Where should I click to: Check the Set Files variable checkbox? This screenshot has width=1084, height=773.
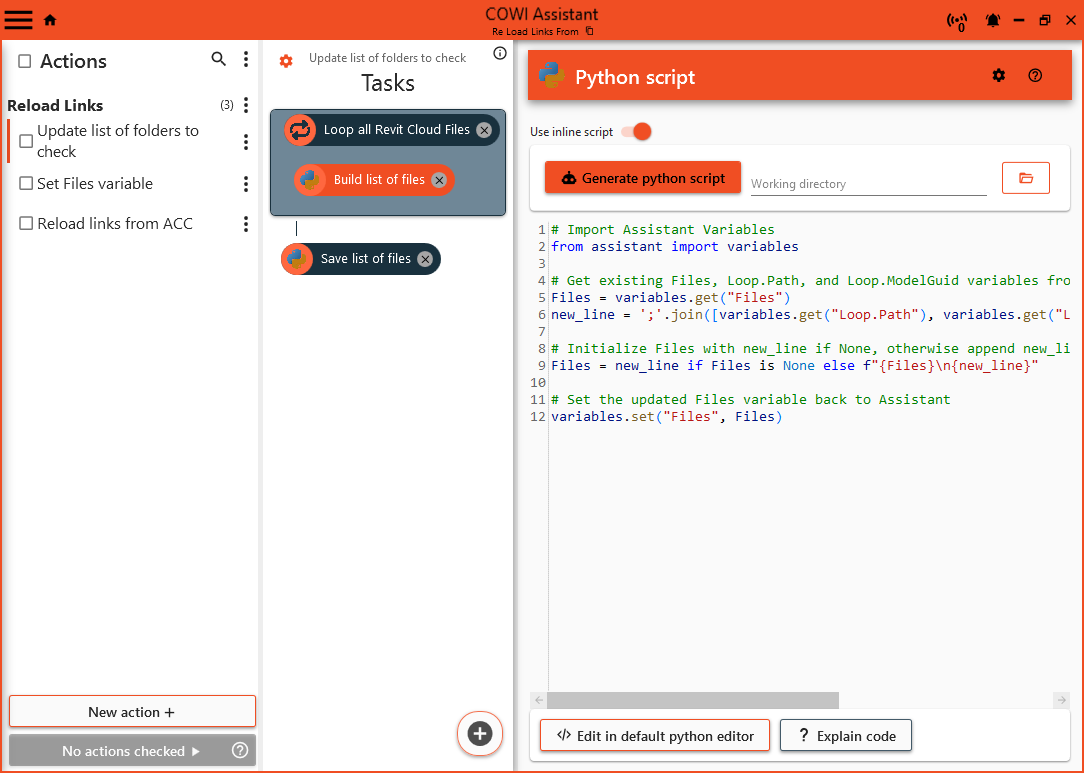[x=27, y=184]
